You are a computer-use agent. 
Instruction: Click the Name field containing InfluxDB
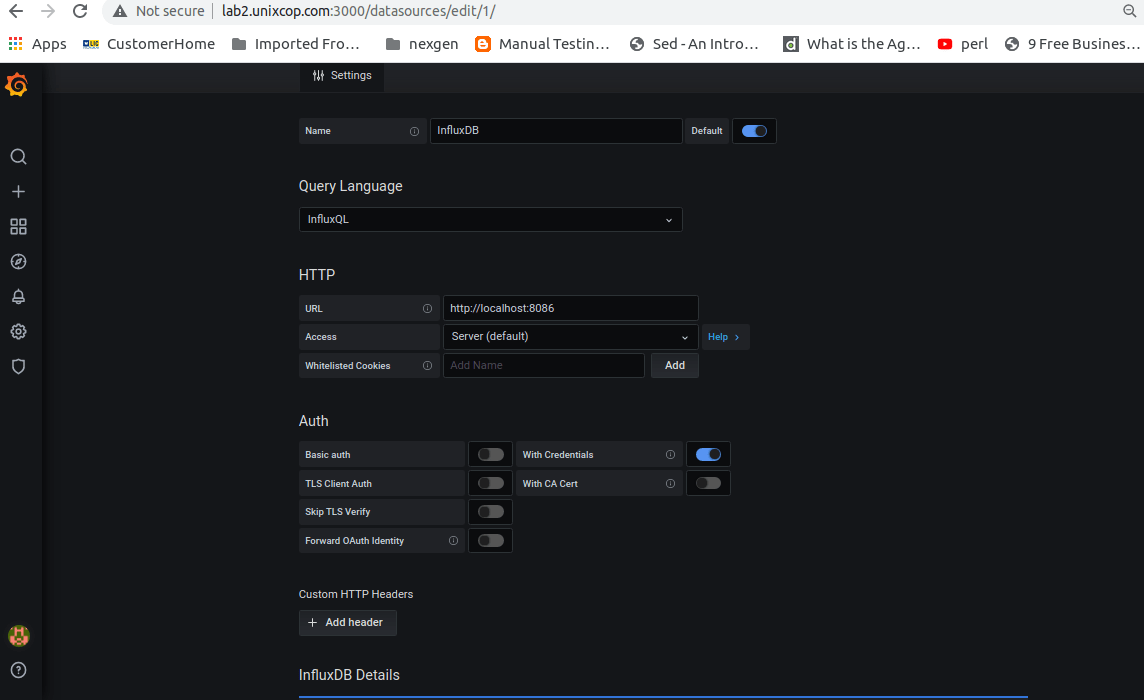coord(556,131)
